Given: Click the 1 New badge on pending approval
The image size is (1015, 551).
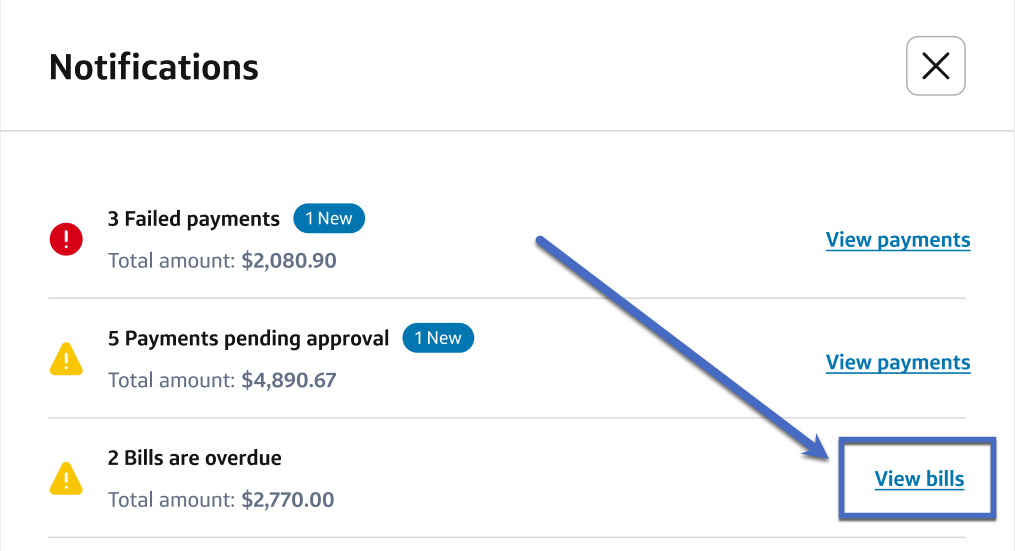Looking at the screenshot, I should (438, 338).
